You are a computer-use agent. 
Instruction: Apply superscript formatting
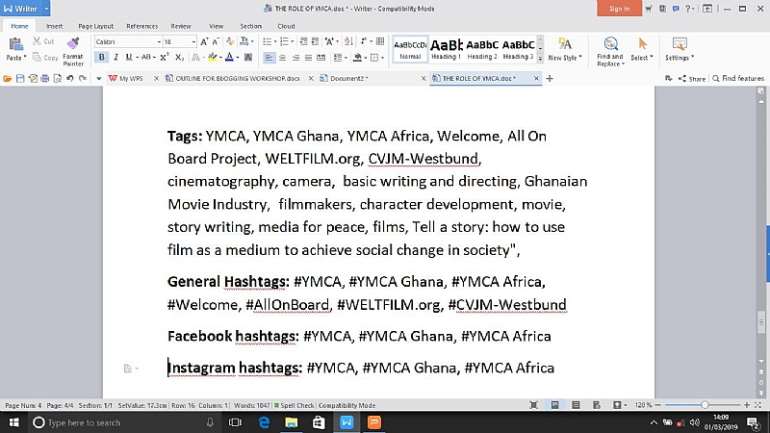165,57
